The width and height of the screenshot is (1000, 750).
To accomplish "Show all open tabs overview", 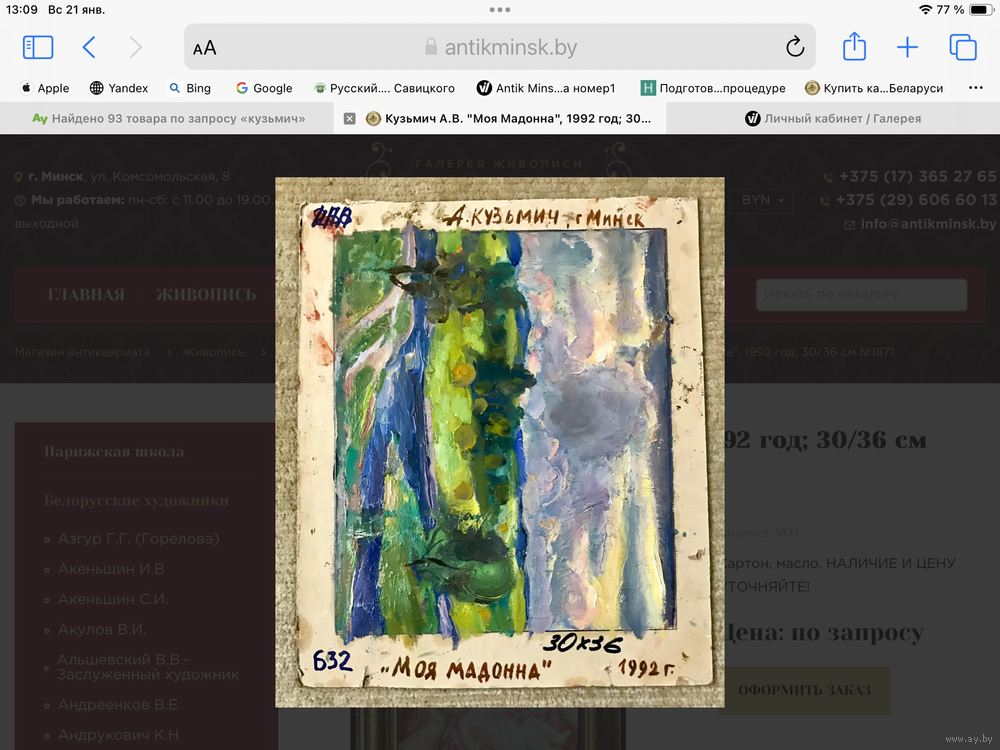I will point(962,47).
